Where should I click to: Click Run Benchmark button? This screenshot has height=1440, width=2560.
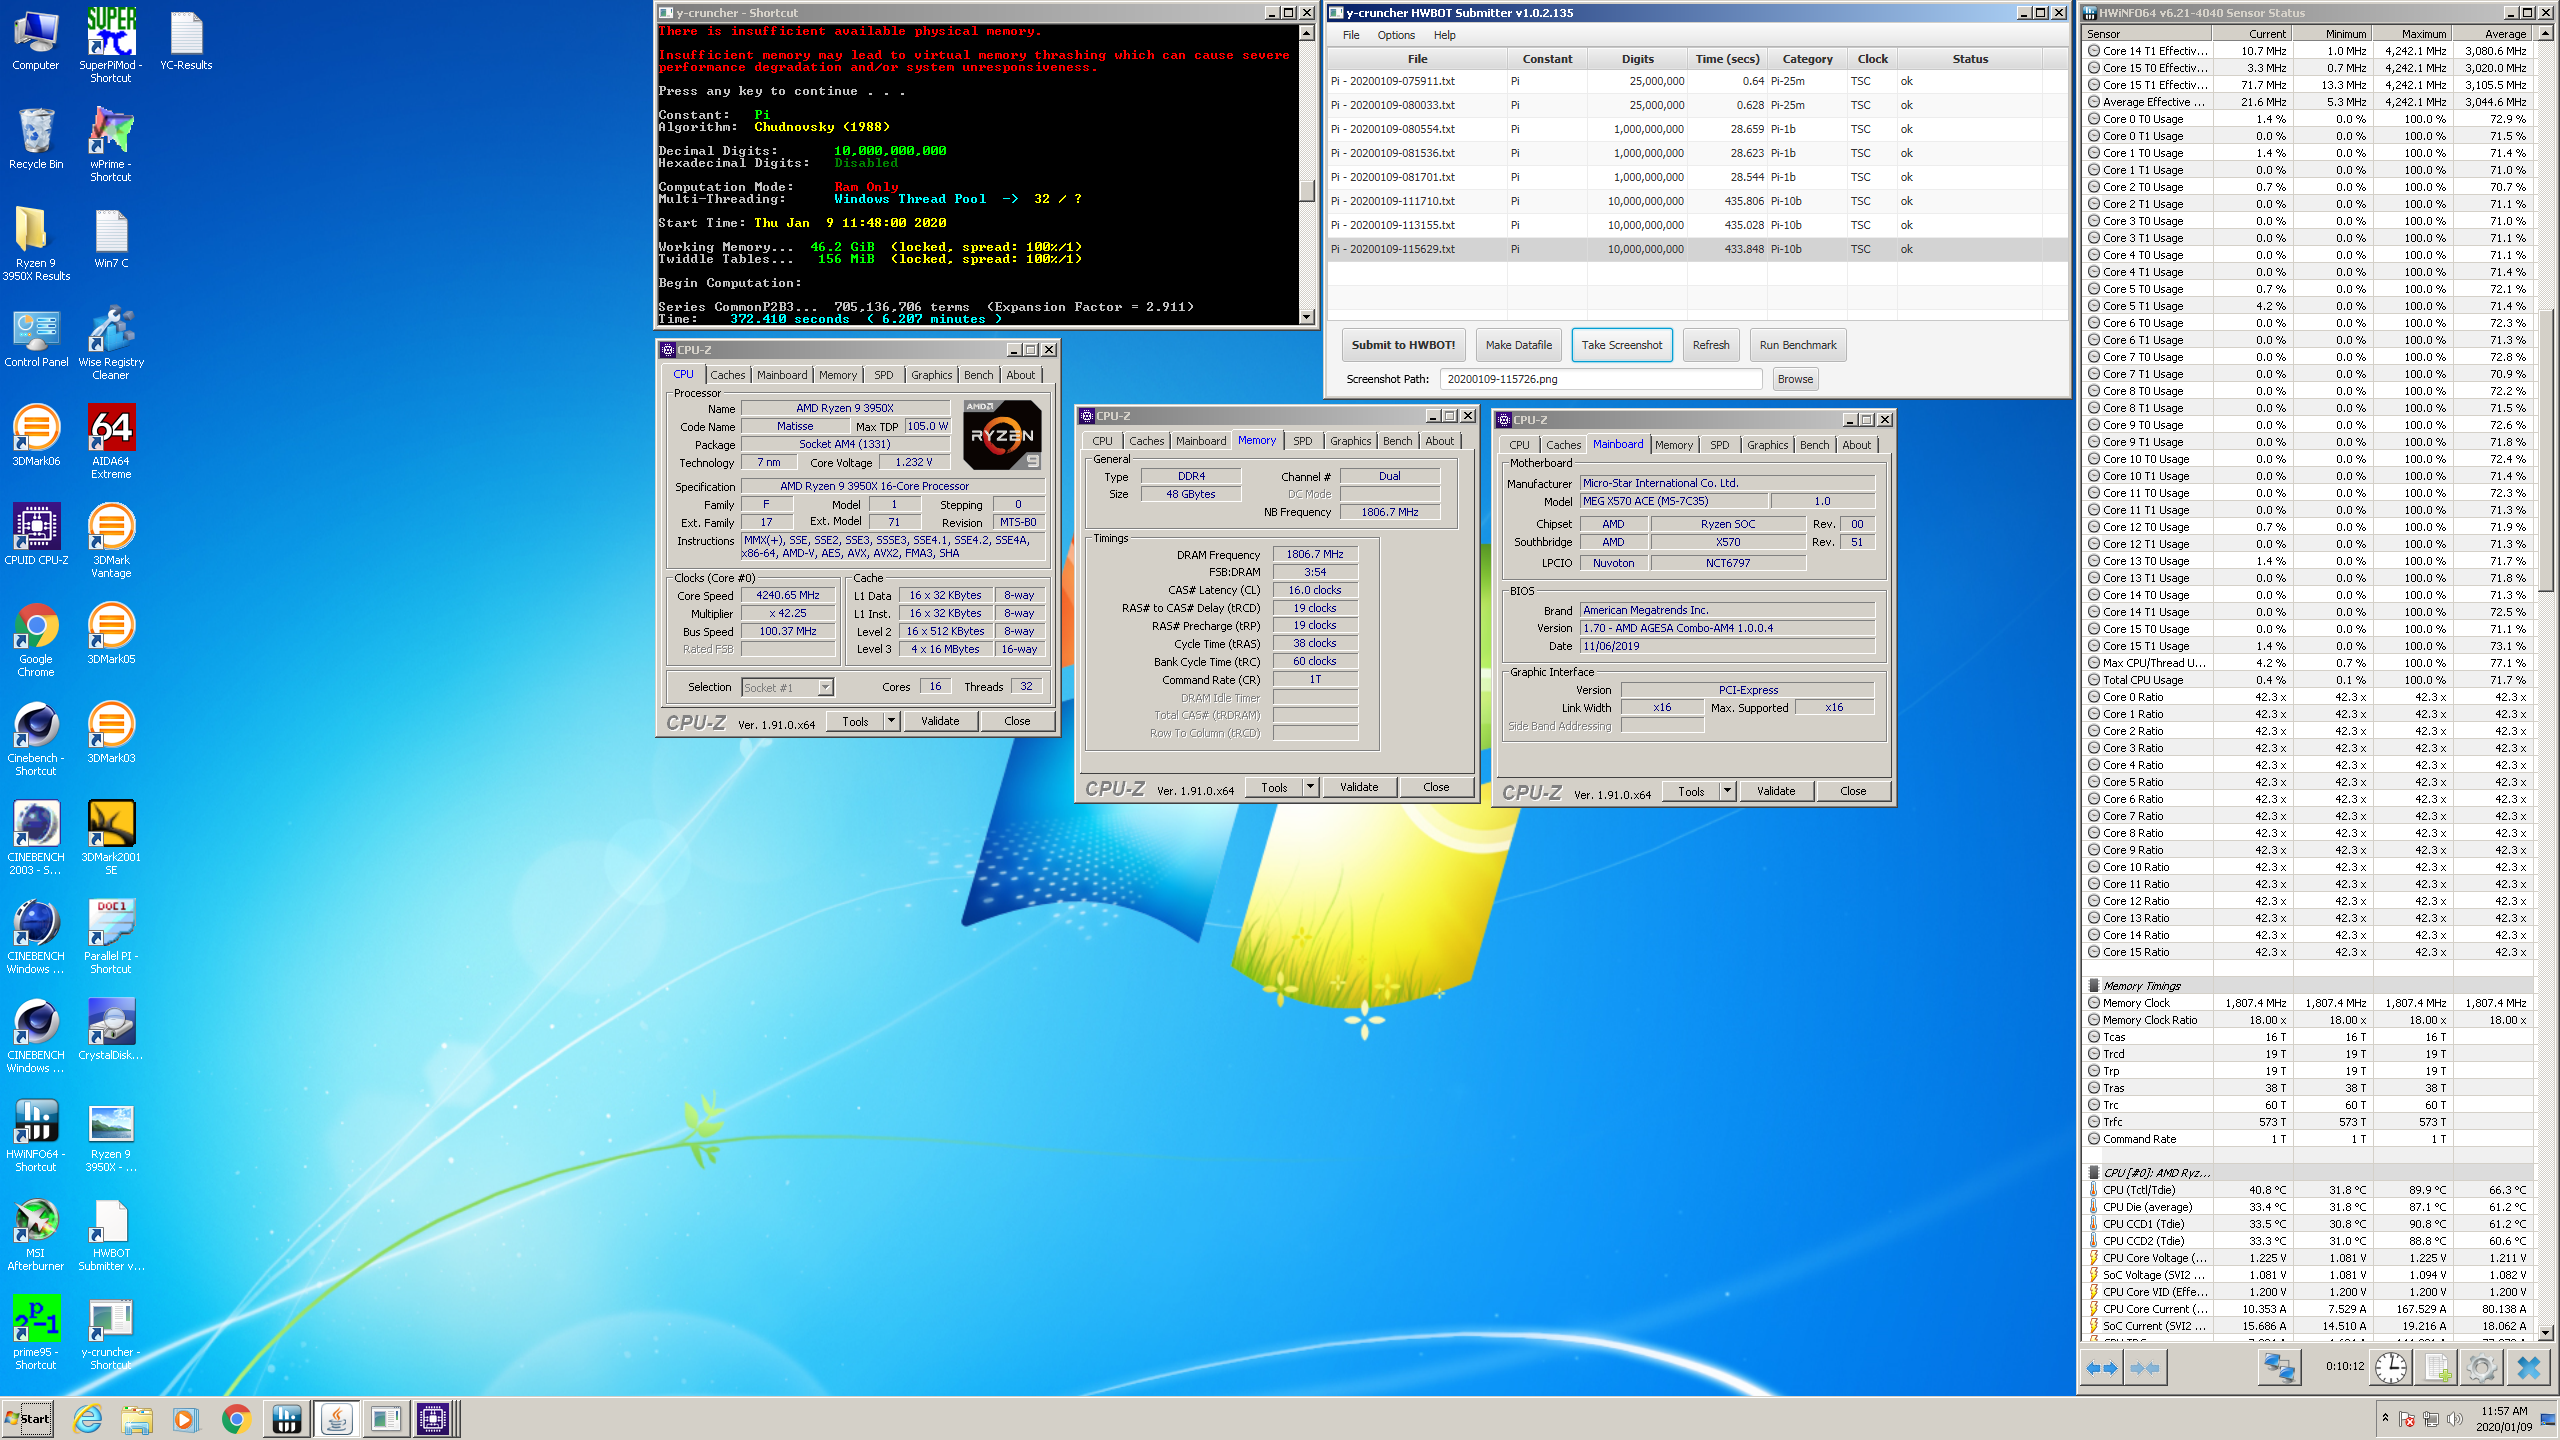(1798, 345)
